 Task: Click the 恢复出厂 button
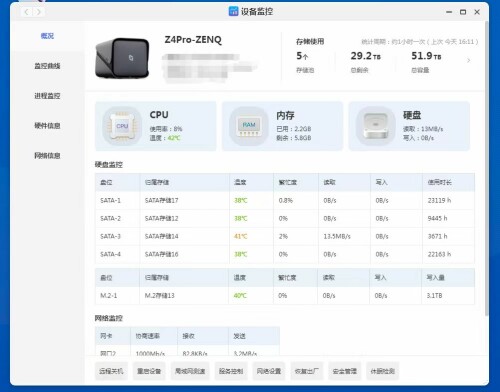[307, 371]
